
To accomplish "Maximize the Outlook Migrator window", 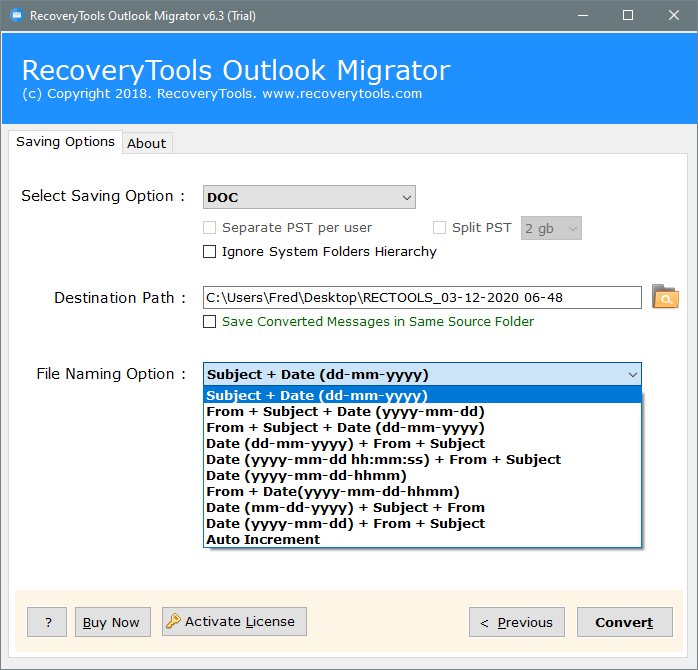I will click(x=628, y=16).
